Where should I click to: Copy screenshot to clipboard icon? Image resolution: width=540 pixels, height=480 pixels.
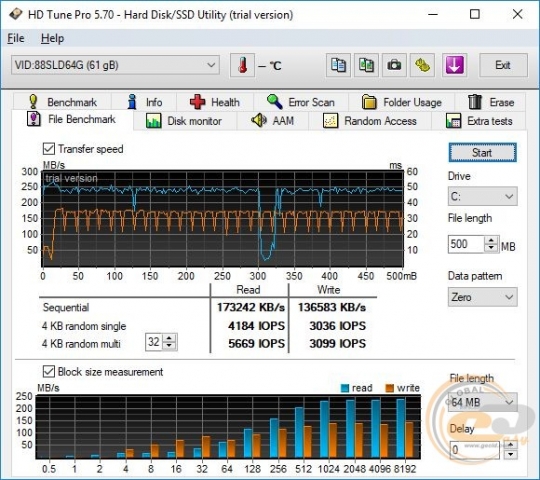coord(366,65)
